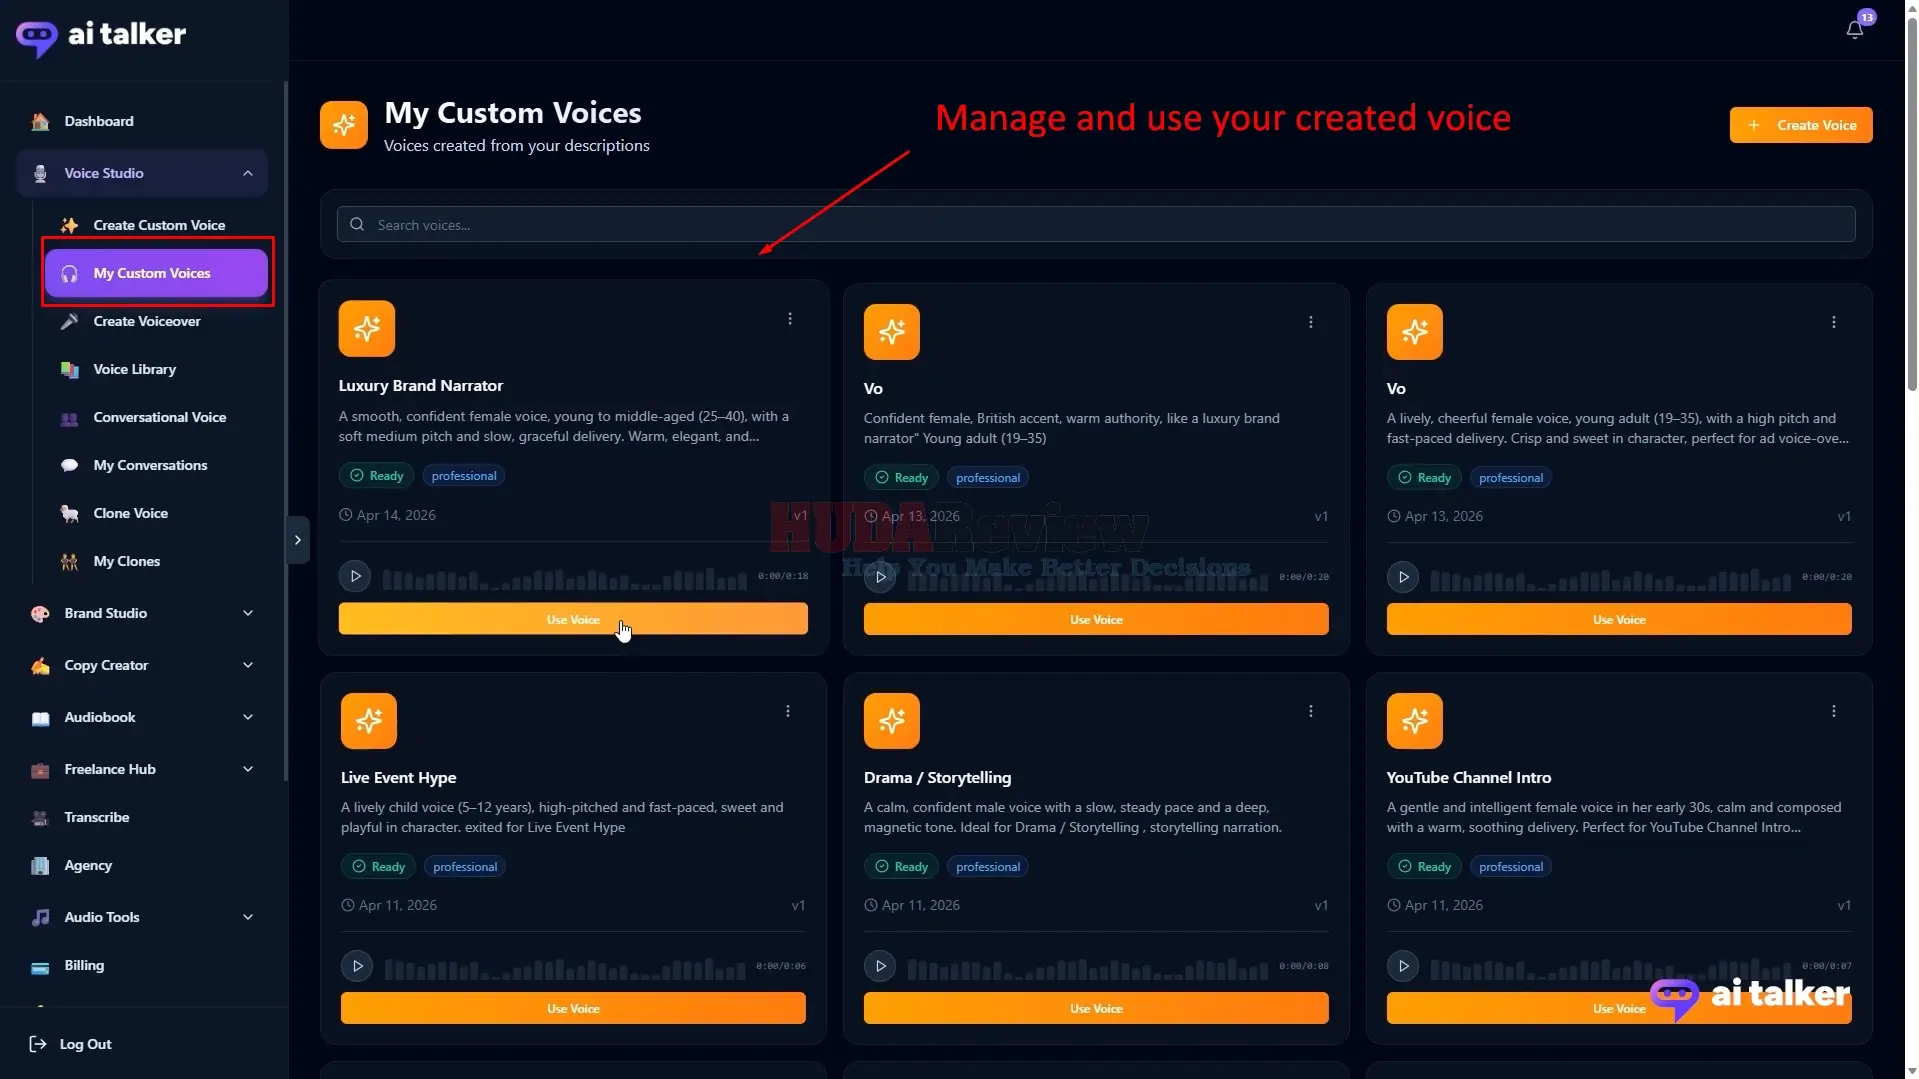
Task: Click the Brand Studio palette icon
Action: pyautogui.click(x=40, y=613)
